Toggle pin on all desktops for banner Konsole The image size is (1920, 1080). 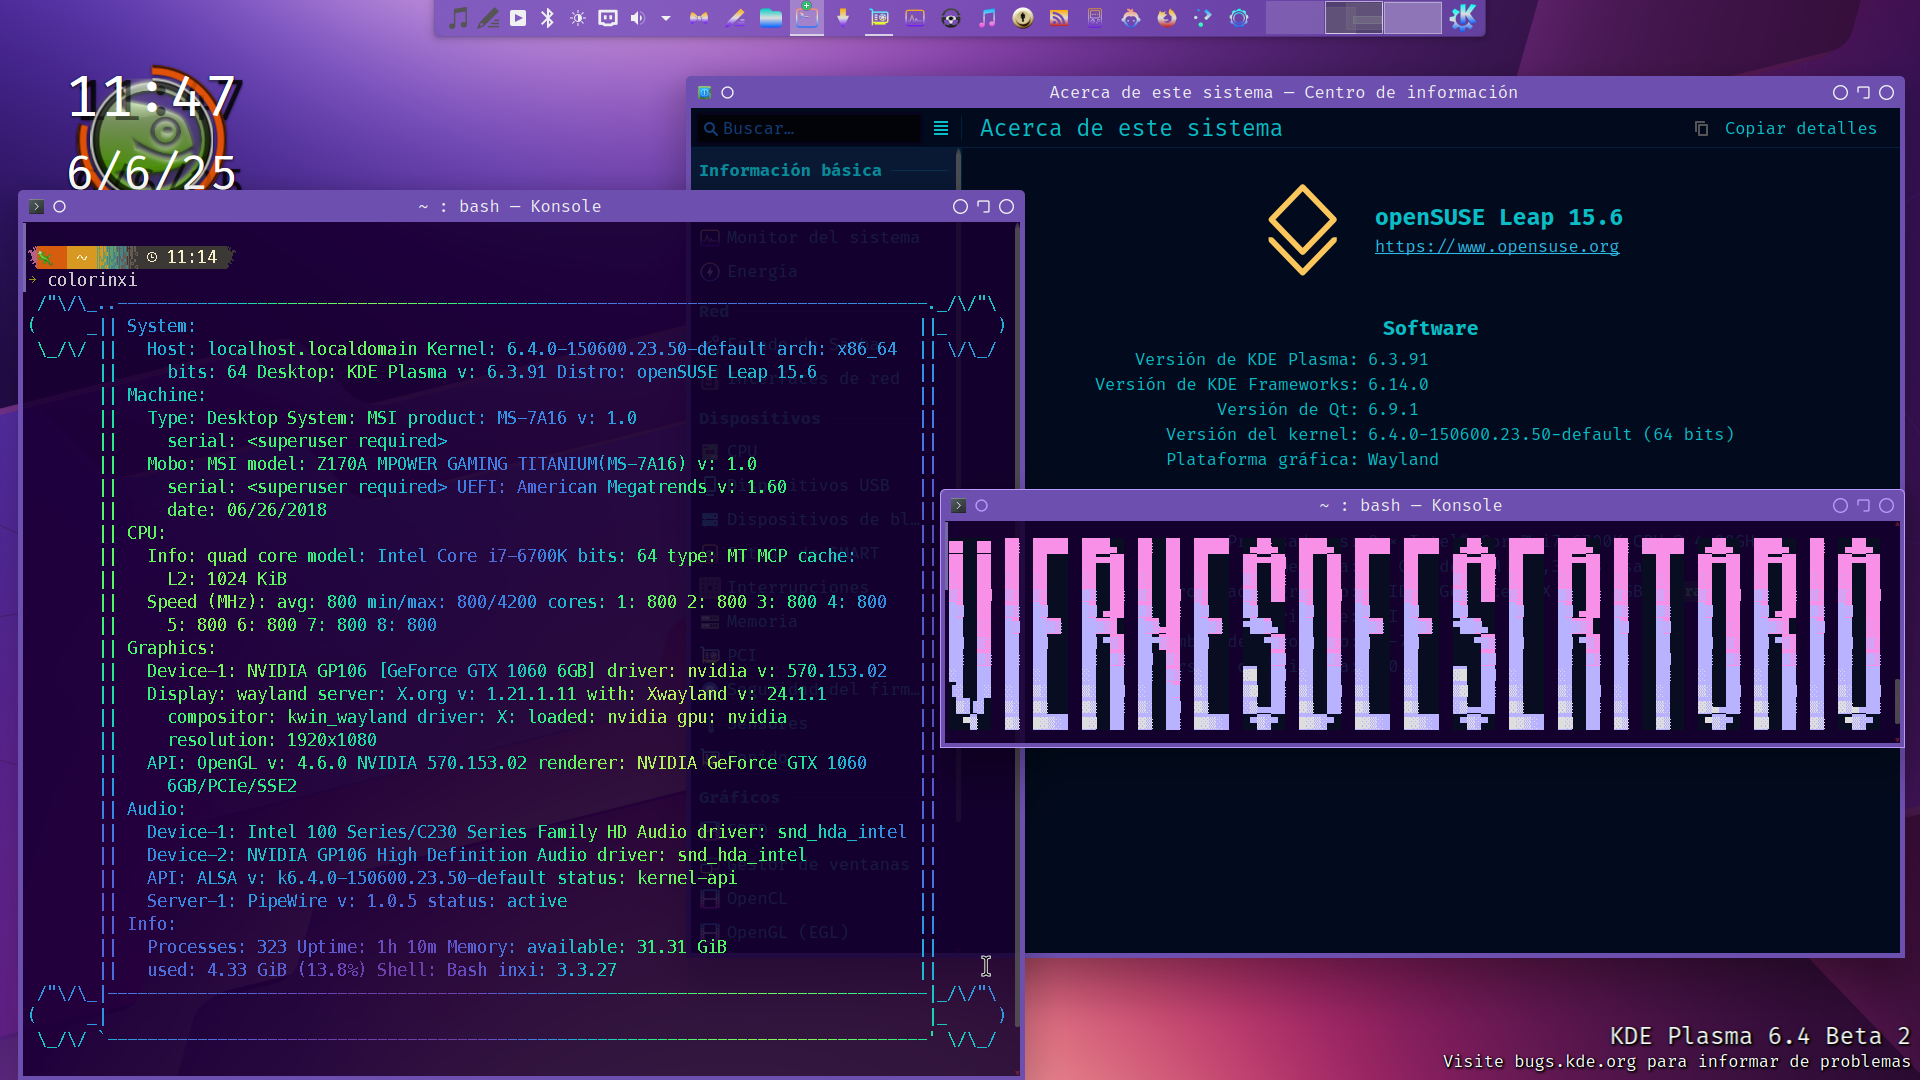(982, 506)
